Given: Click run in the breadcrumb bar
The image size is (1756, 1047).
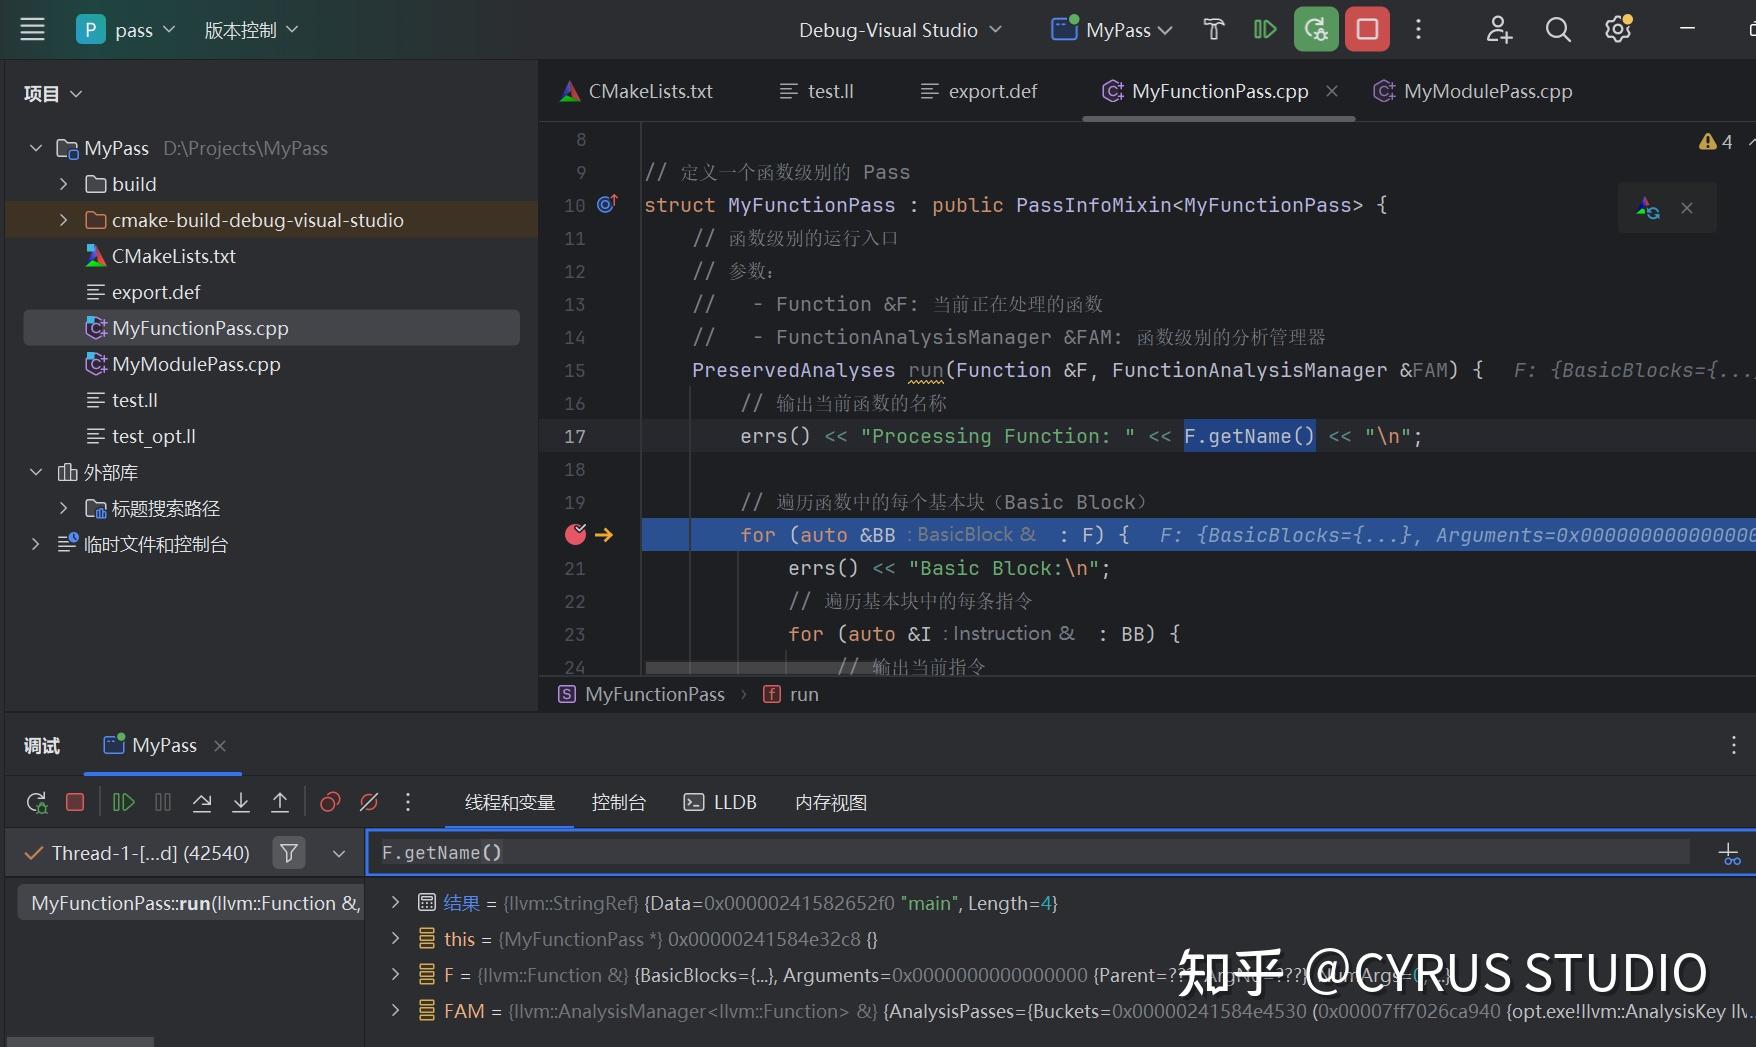Looking at the screenshot, I should pos(803,693).
